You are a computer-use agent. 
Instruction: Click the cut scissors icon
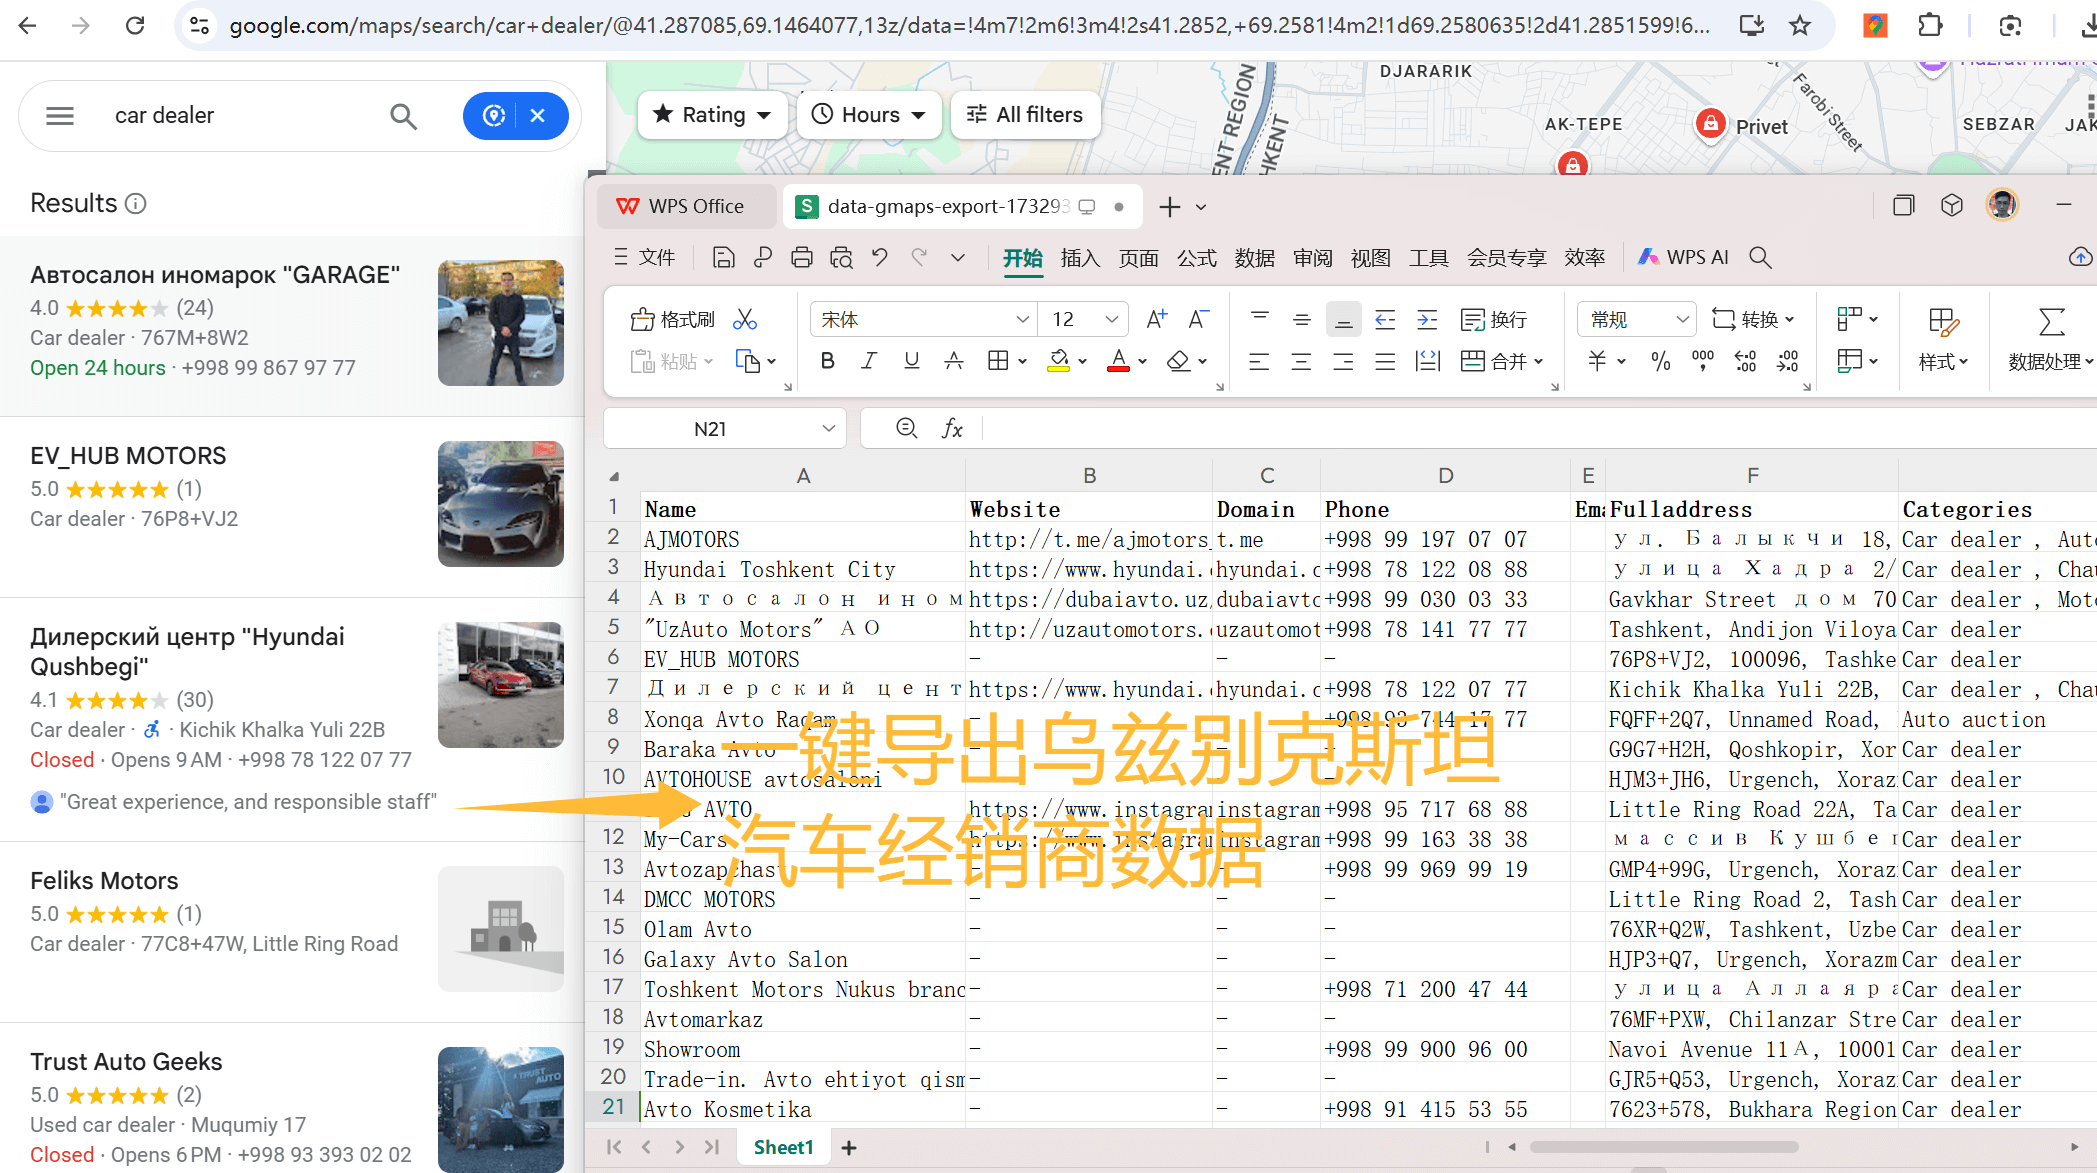point(745,320)
